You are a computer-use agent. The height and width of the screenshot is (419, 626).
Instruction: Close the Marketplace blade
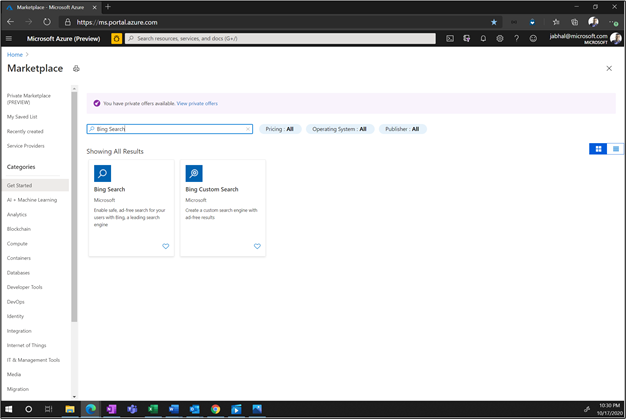(609, 68)
